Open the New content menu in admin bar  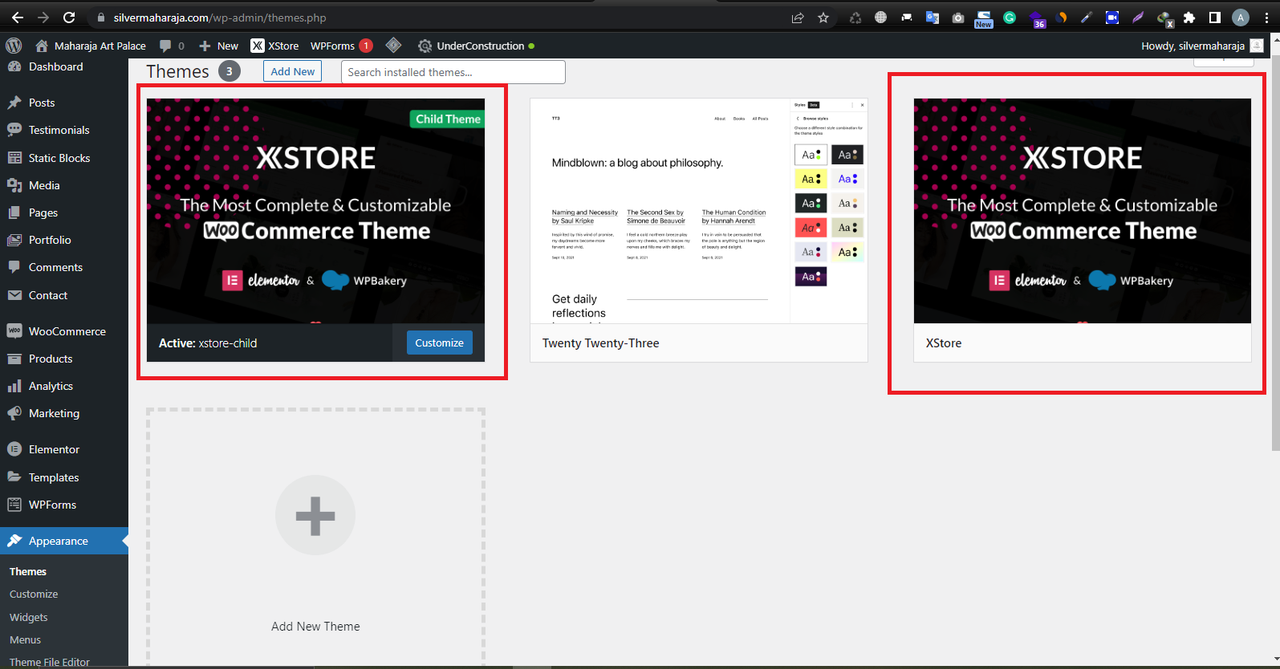218,45
